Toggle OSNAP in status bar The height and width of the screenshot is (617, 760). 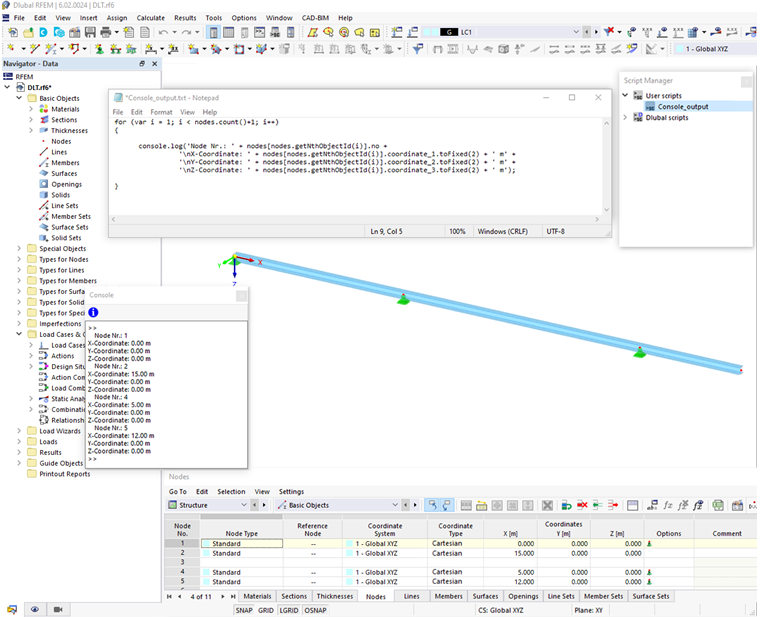click(x=315, y=610)
